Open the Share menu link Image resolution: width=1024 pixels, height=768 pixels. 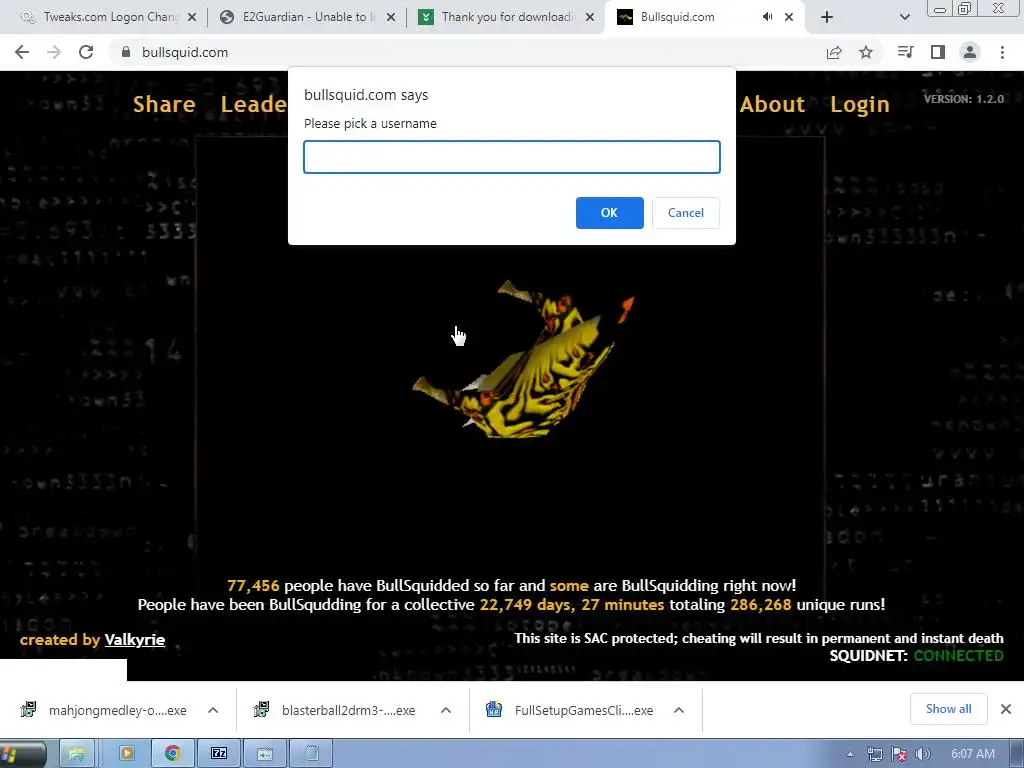[164, 104]
